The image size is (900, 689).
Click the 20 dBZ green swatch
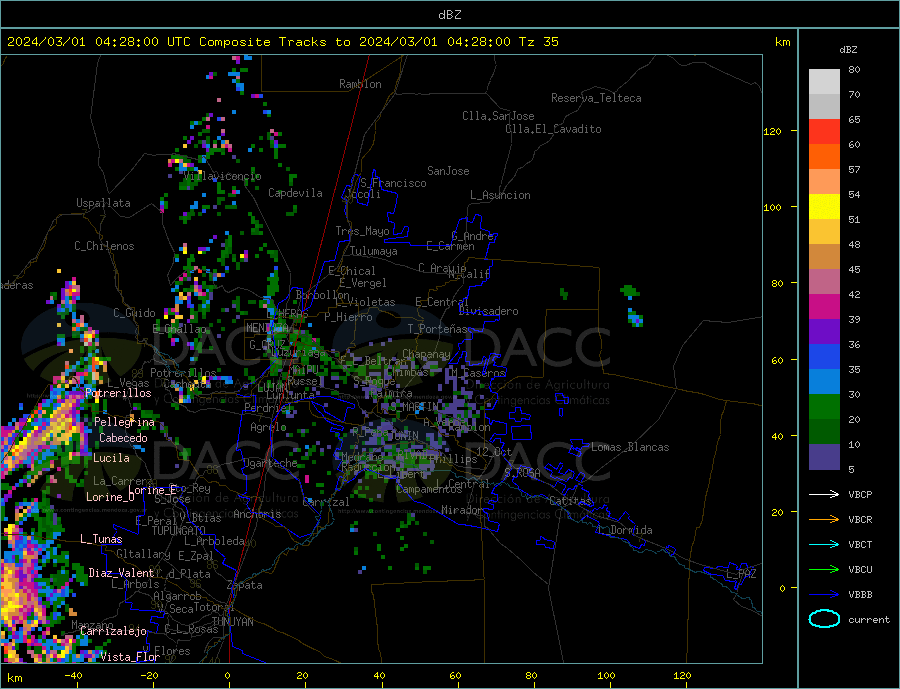(x=824, y=407)
